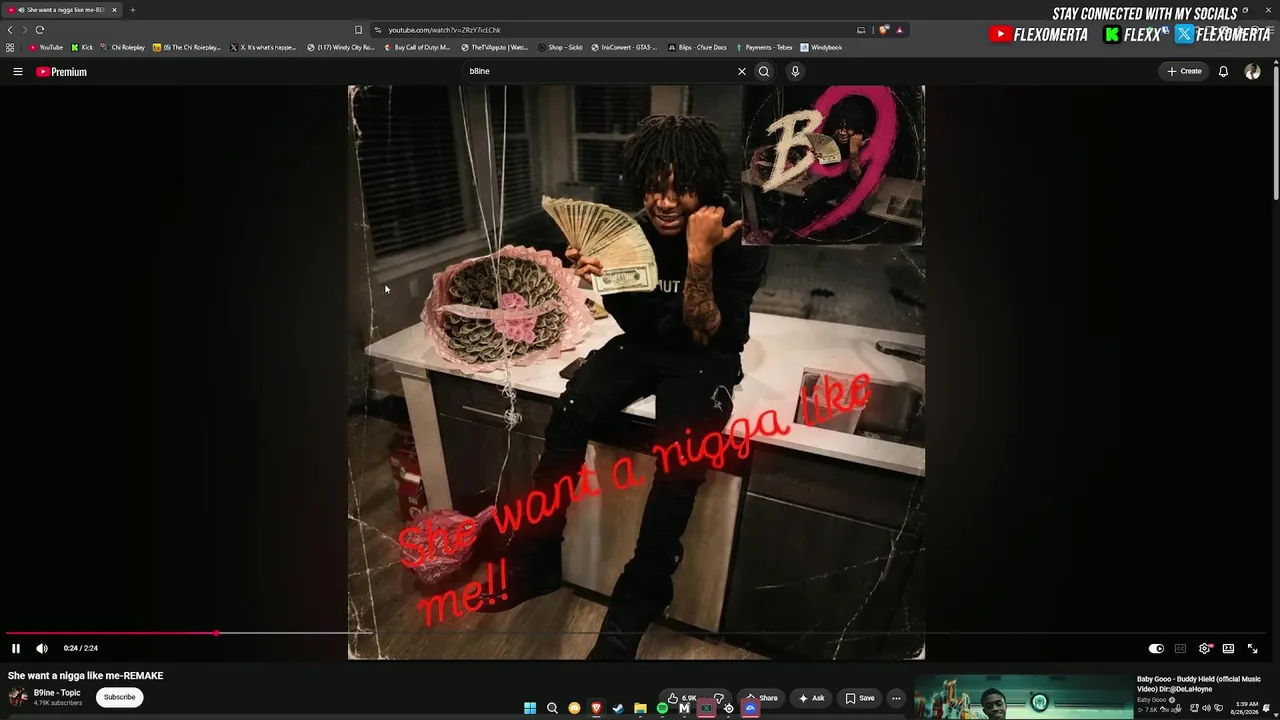Image resolution: width=1280 pixels, height=720 pixels.
Task: Click the browser address bar URL
Action: coord(444,30)
